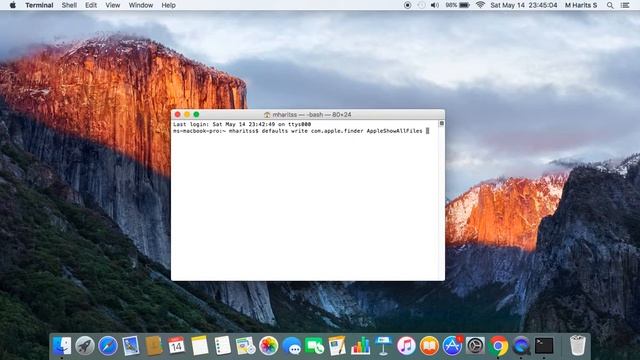Open the Mail stamp icon in Dock
The image size is (640, 360).
click(x=131, y=346)
